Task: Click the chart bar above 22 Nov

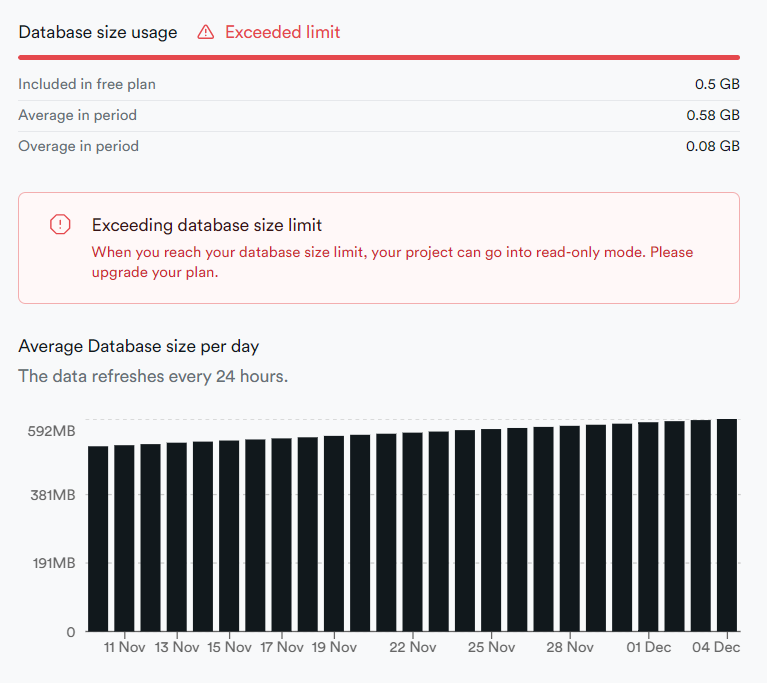Action: point(412,532)
